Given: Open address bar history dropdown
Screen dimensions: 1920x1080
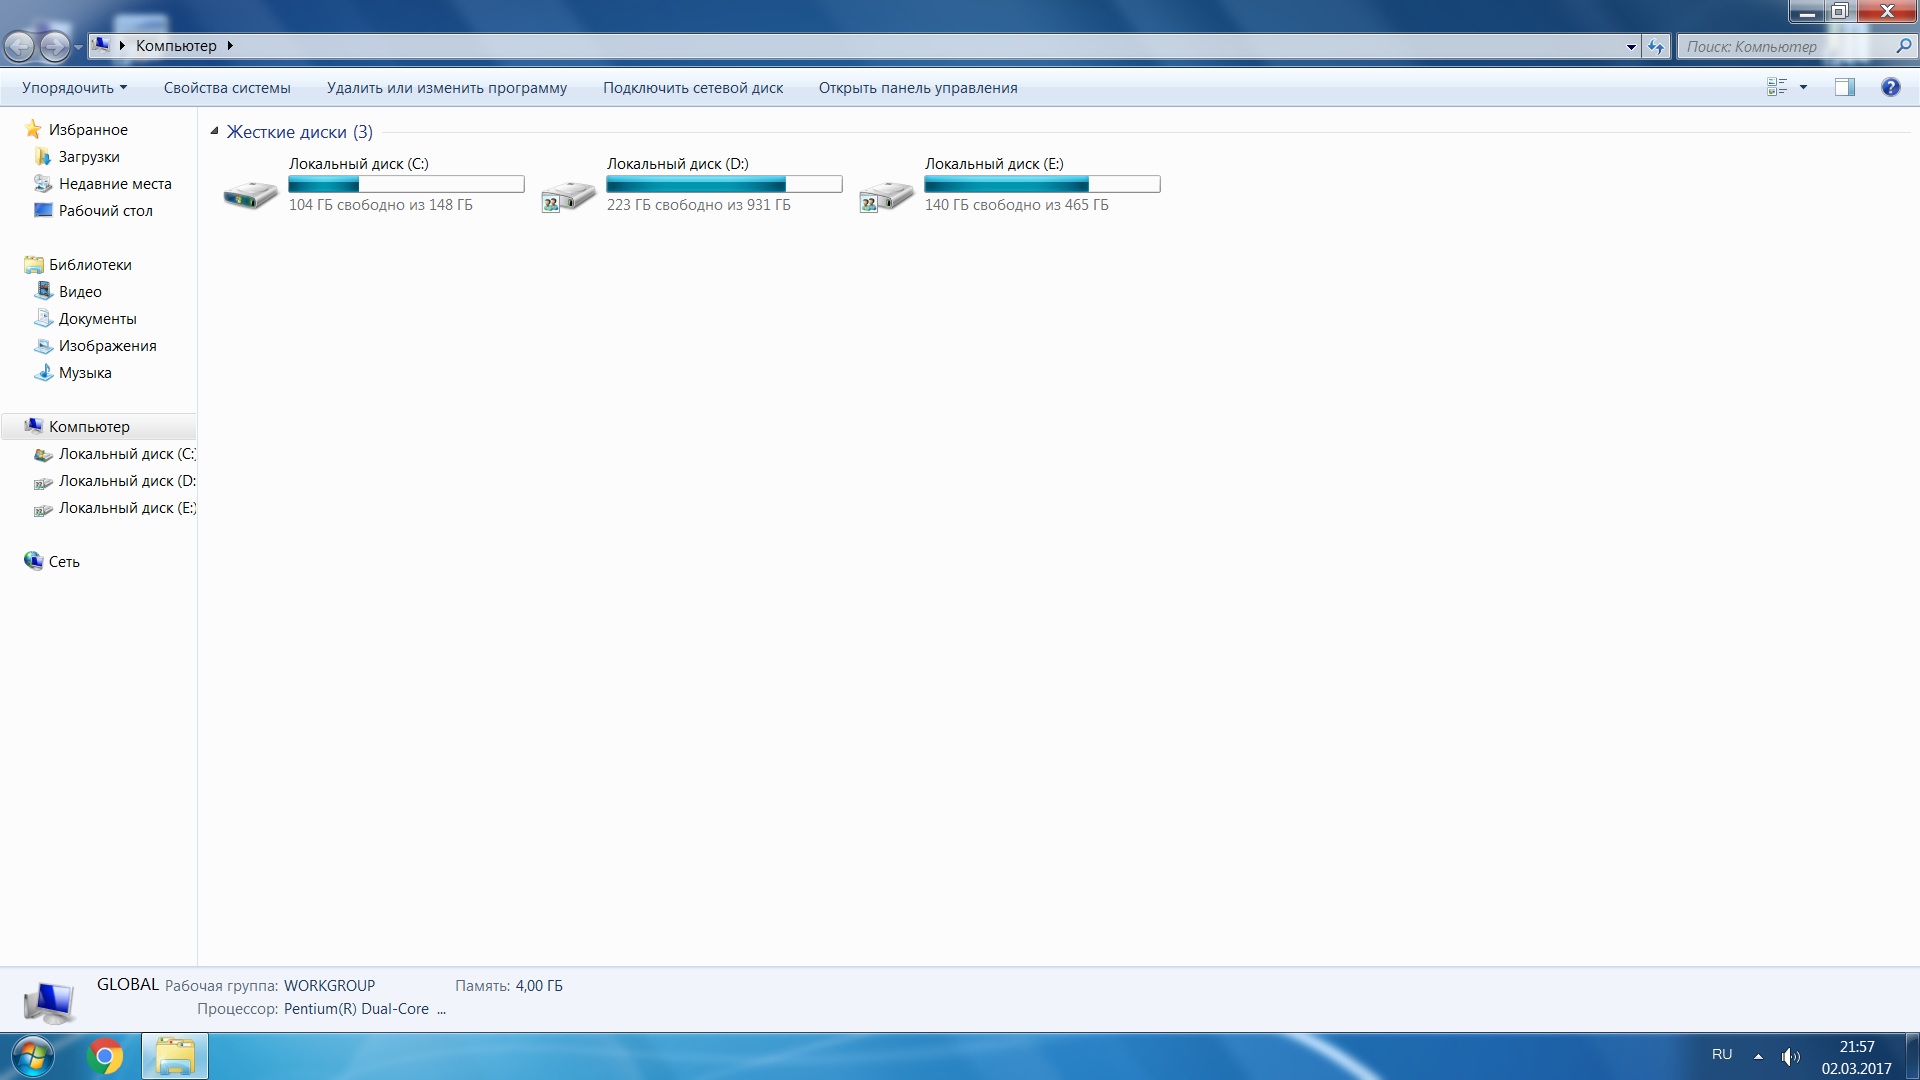Looking at the screenshot, I should coord(1631,46).
